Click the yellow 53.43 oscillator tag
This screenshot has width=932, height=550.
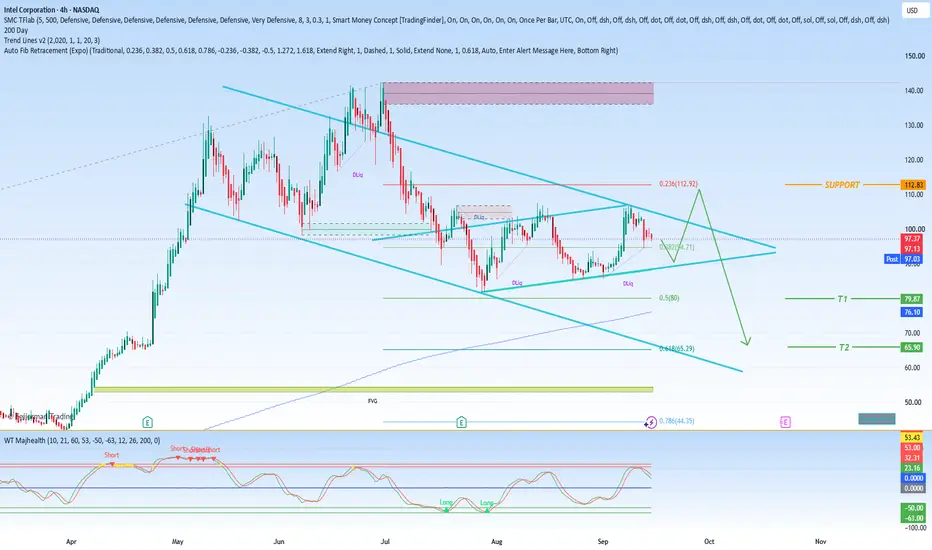coord(912,438)
